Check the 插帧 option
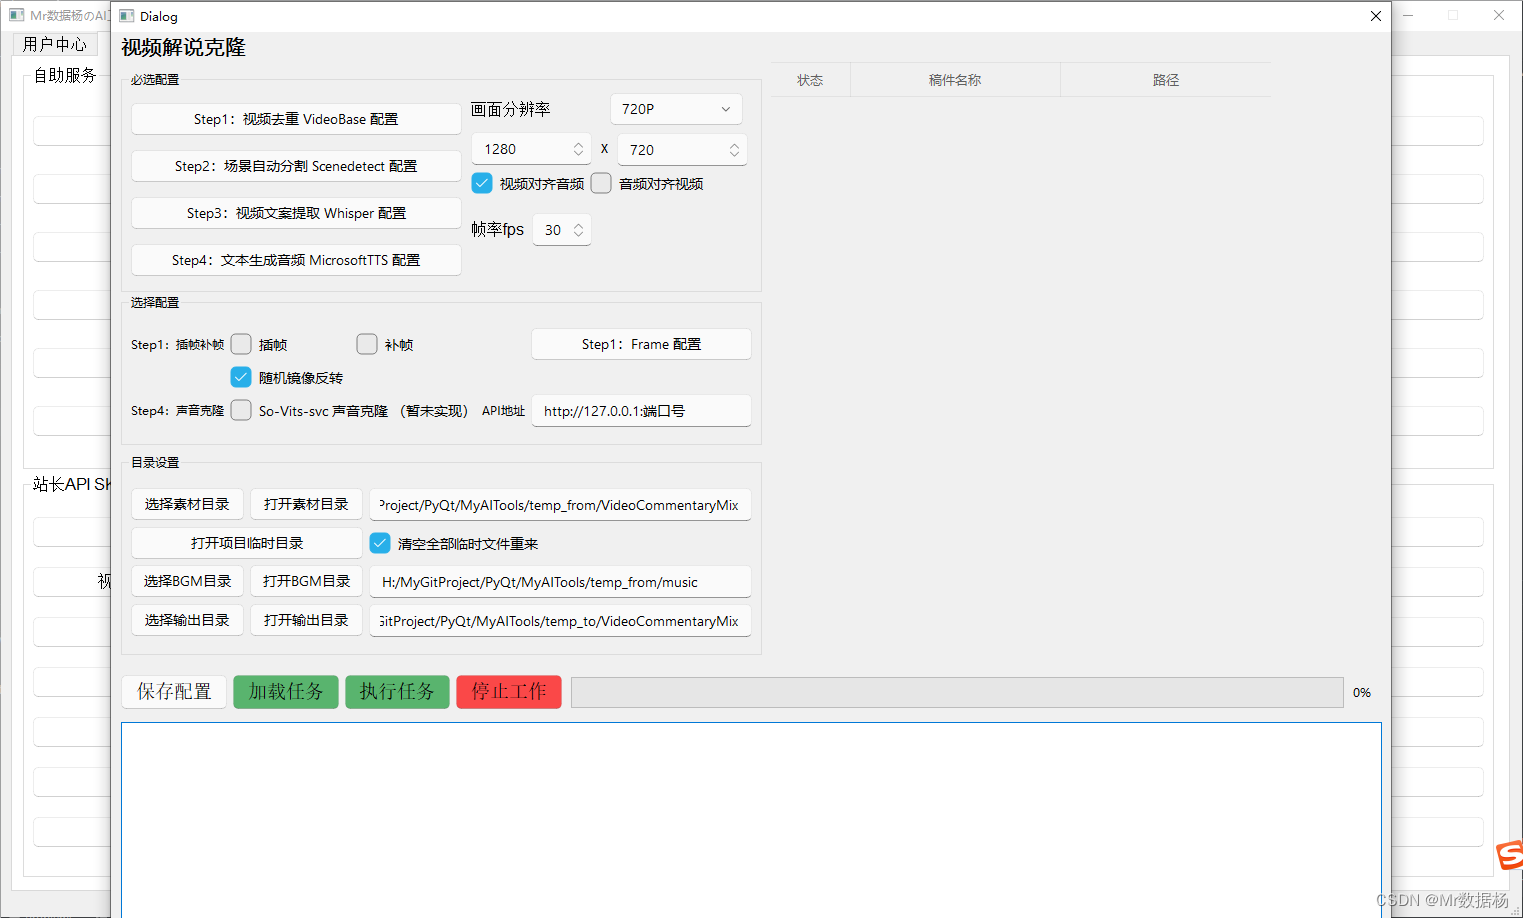Viewport: 1523px width, 918px height. [x=241, y=344]
